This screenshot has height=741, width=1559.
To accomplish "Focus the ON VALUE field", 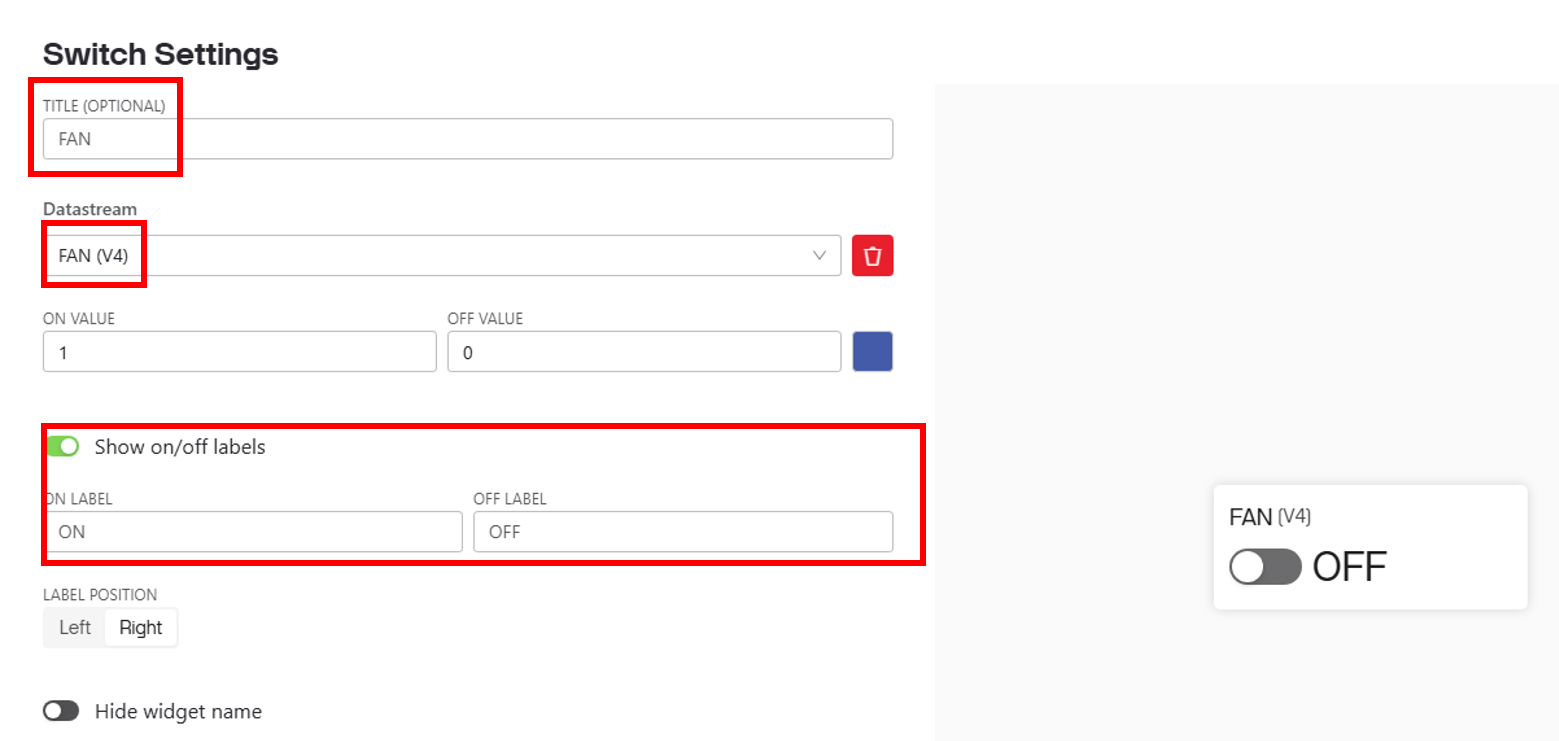I will 240,351.
